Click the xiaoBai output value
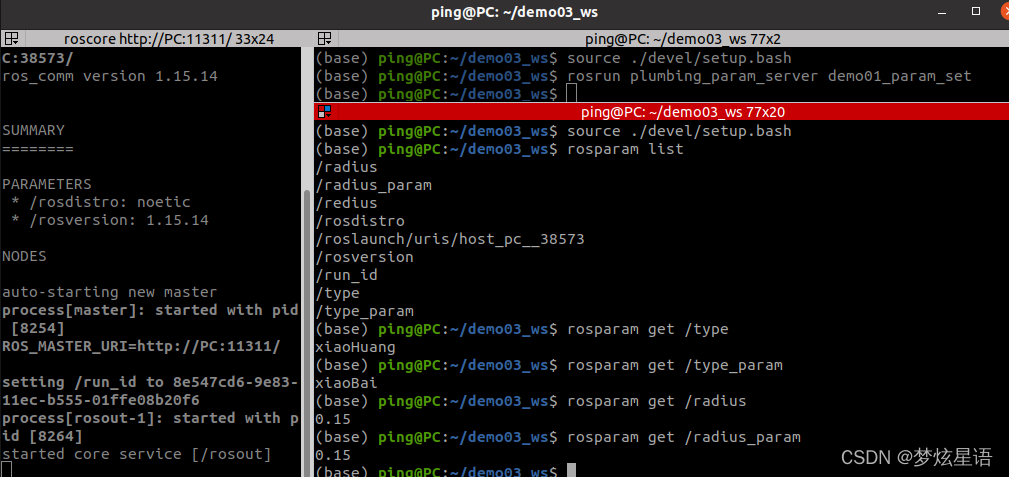Screen dimensions: 1009x477 [x=346, y=384]
